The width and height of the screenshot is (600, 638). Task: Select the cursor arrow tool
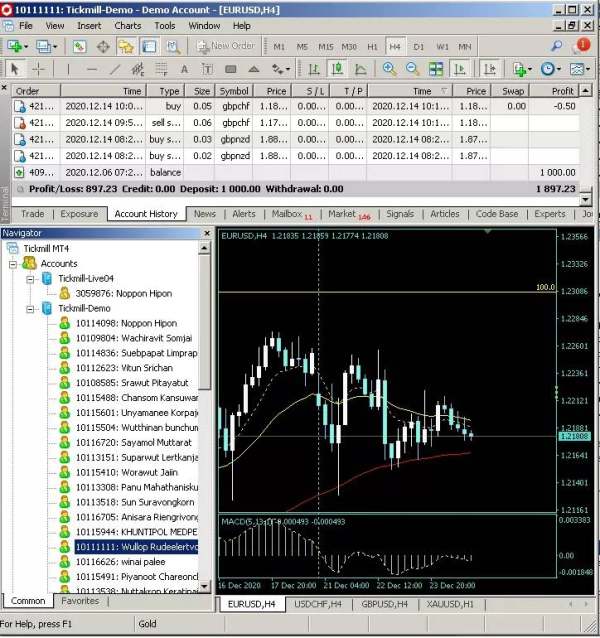pos(15,69)
